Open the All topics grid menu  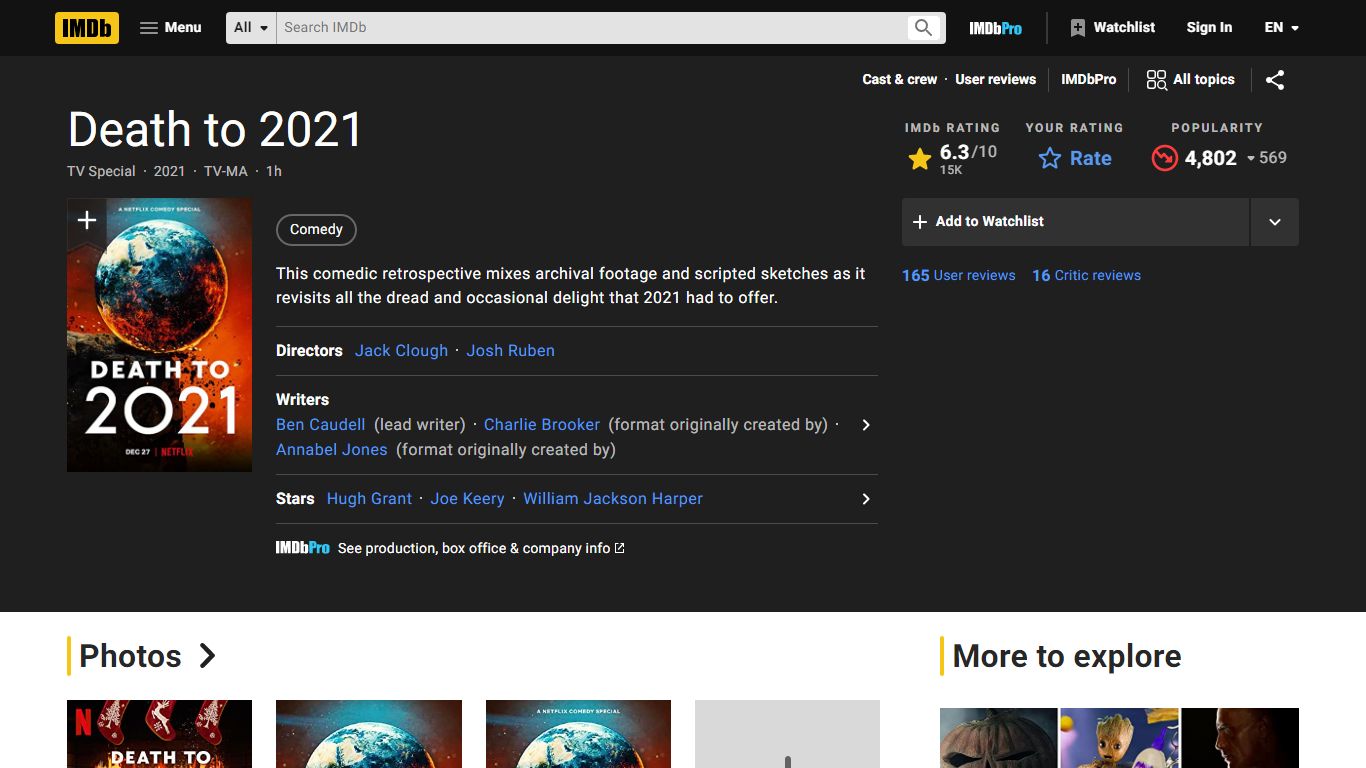pos(1190,80)
